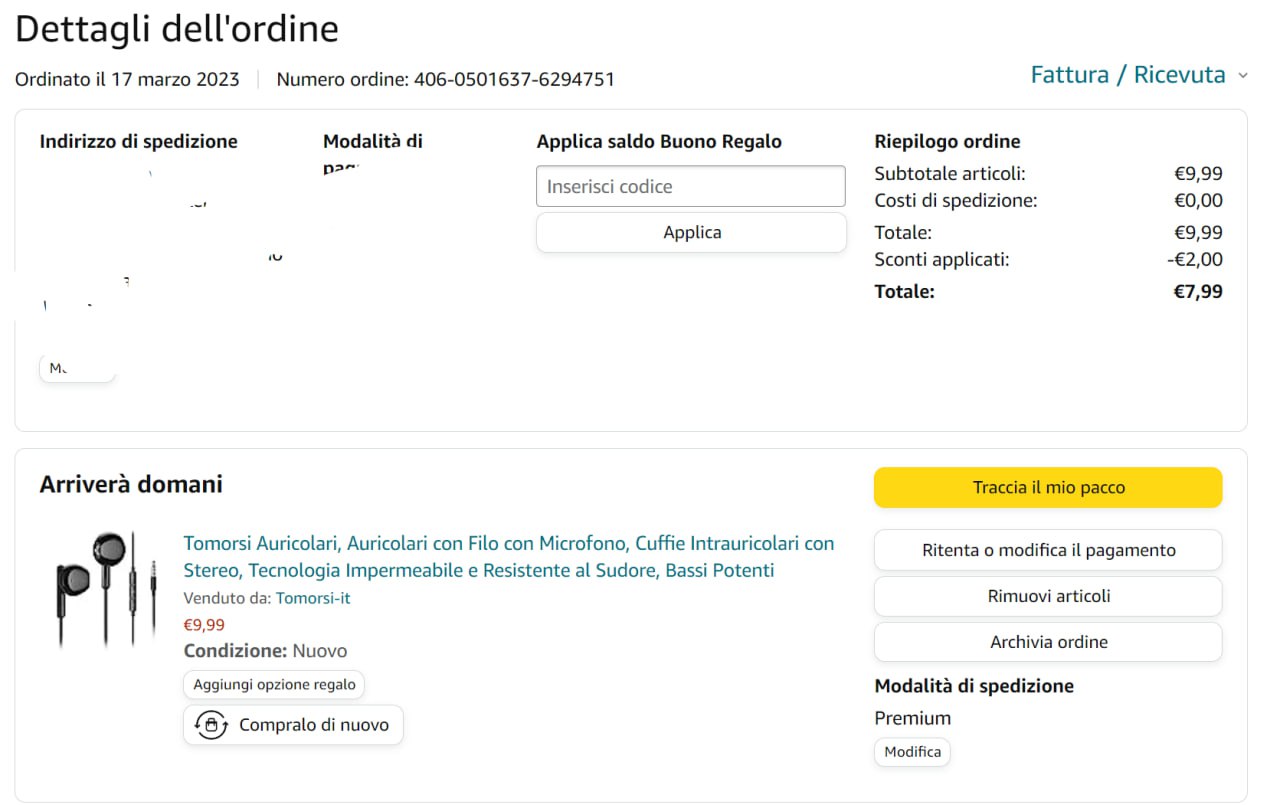Image resolution: width=1280 pixels, height=805 pixels.
Task: Click the bold €7,99 final total
Action: 1197,292
